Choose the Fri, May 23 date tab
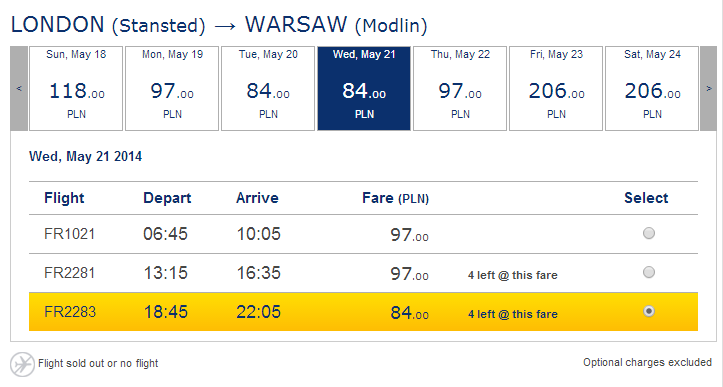 (556, 88)
